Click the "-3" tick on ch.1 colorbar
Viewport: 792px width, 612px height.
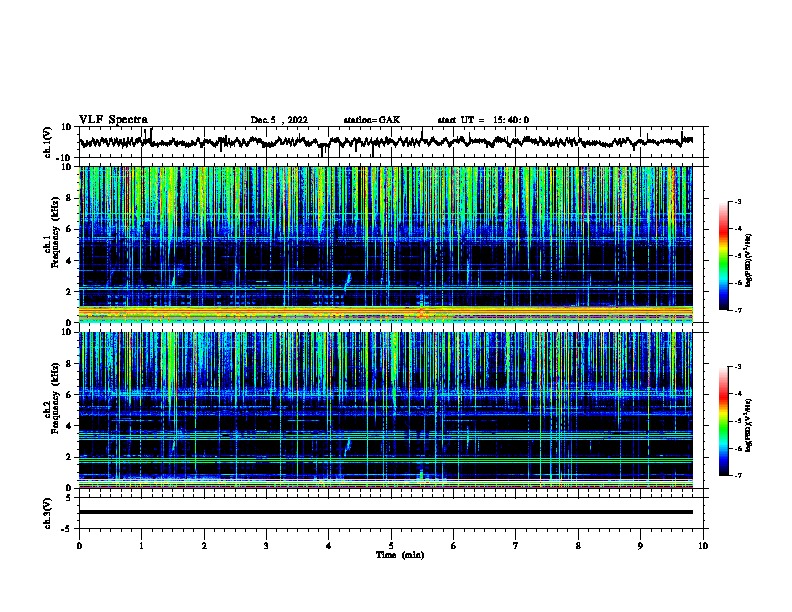[738, 201]
